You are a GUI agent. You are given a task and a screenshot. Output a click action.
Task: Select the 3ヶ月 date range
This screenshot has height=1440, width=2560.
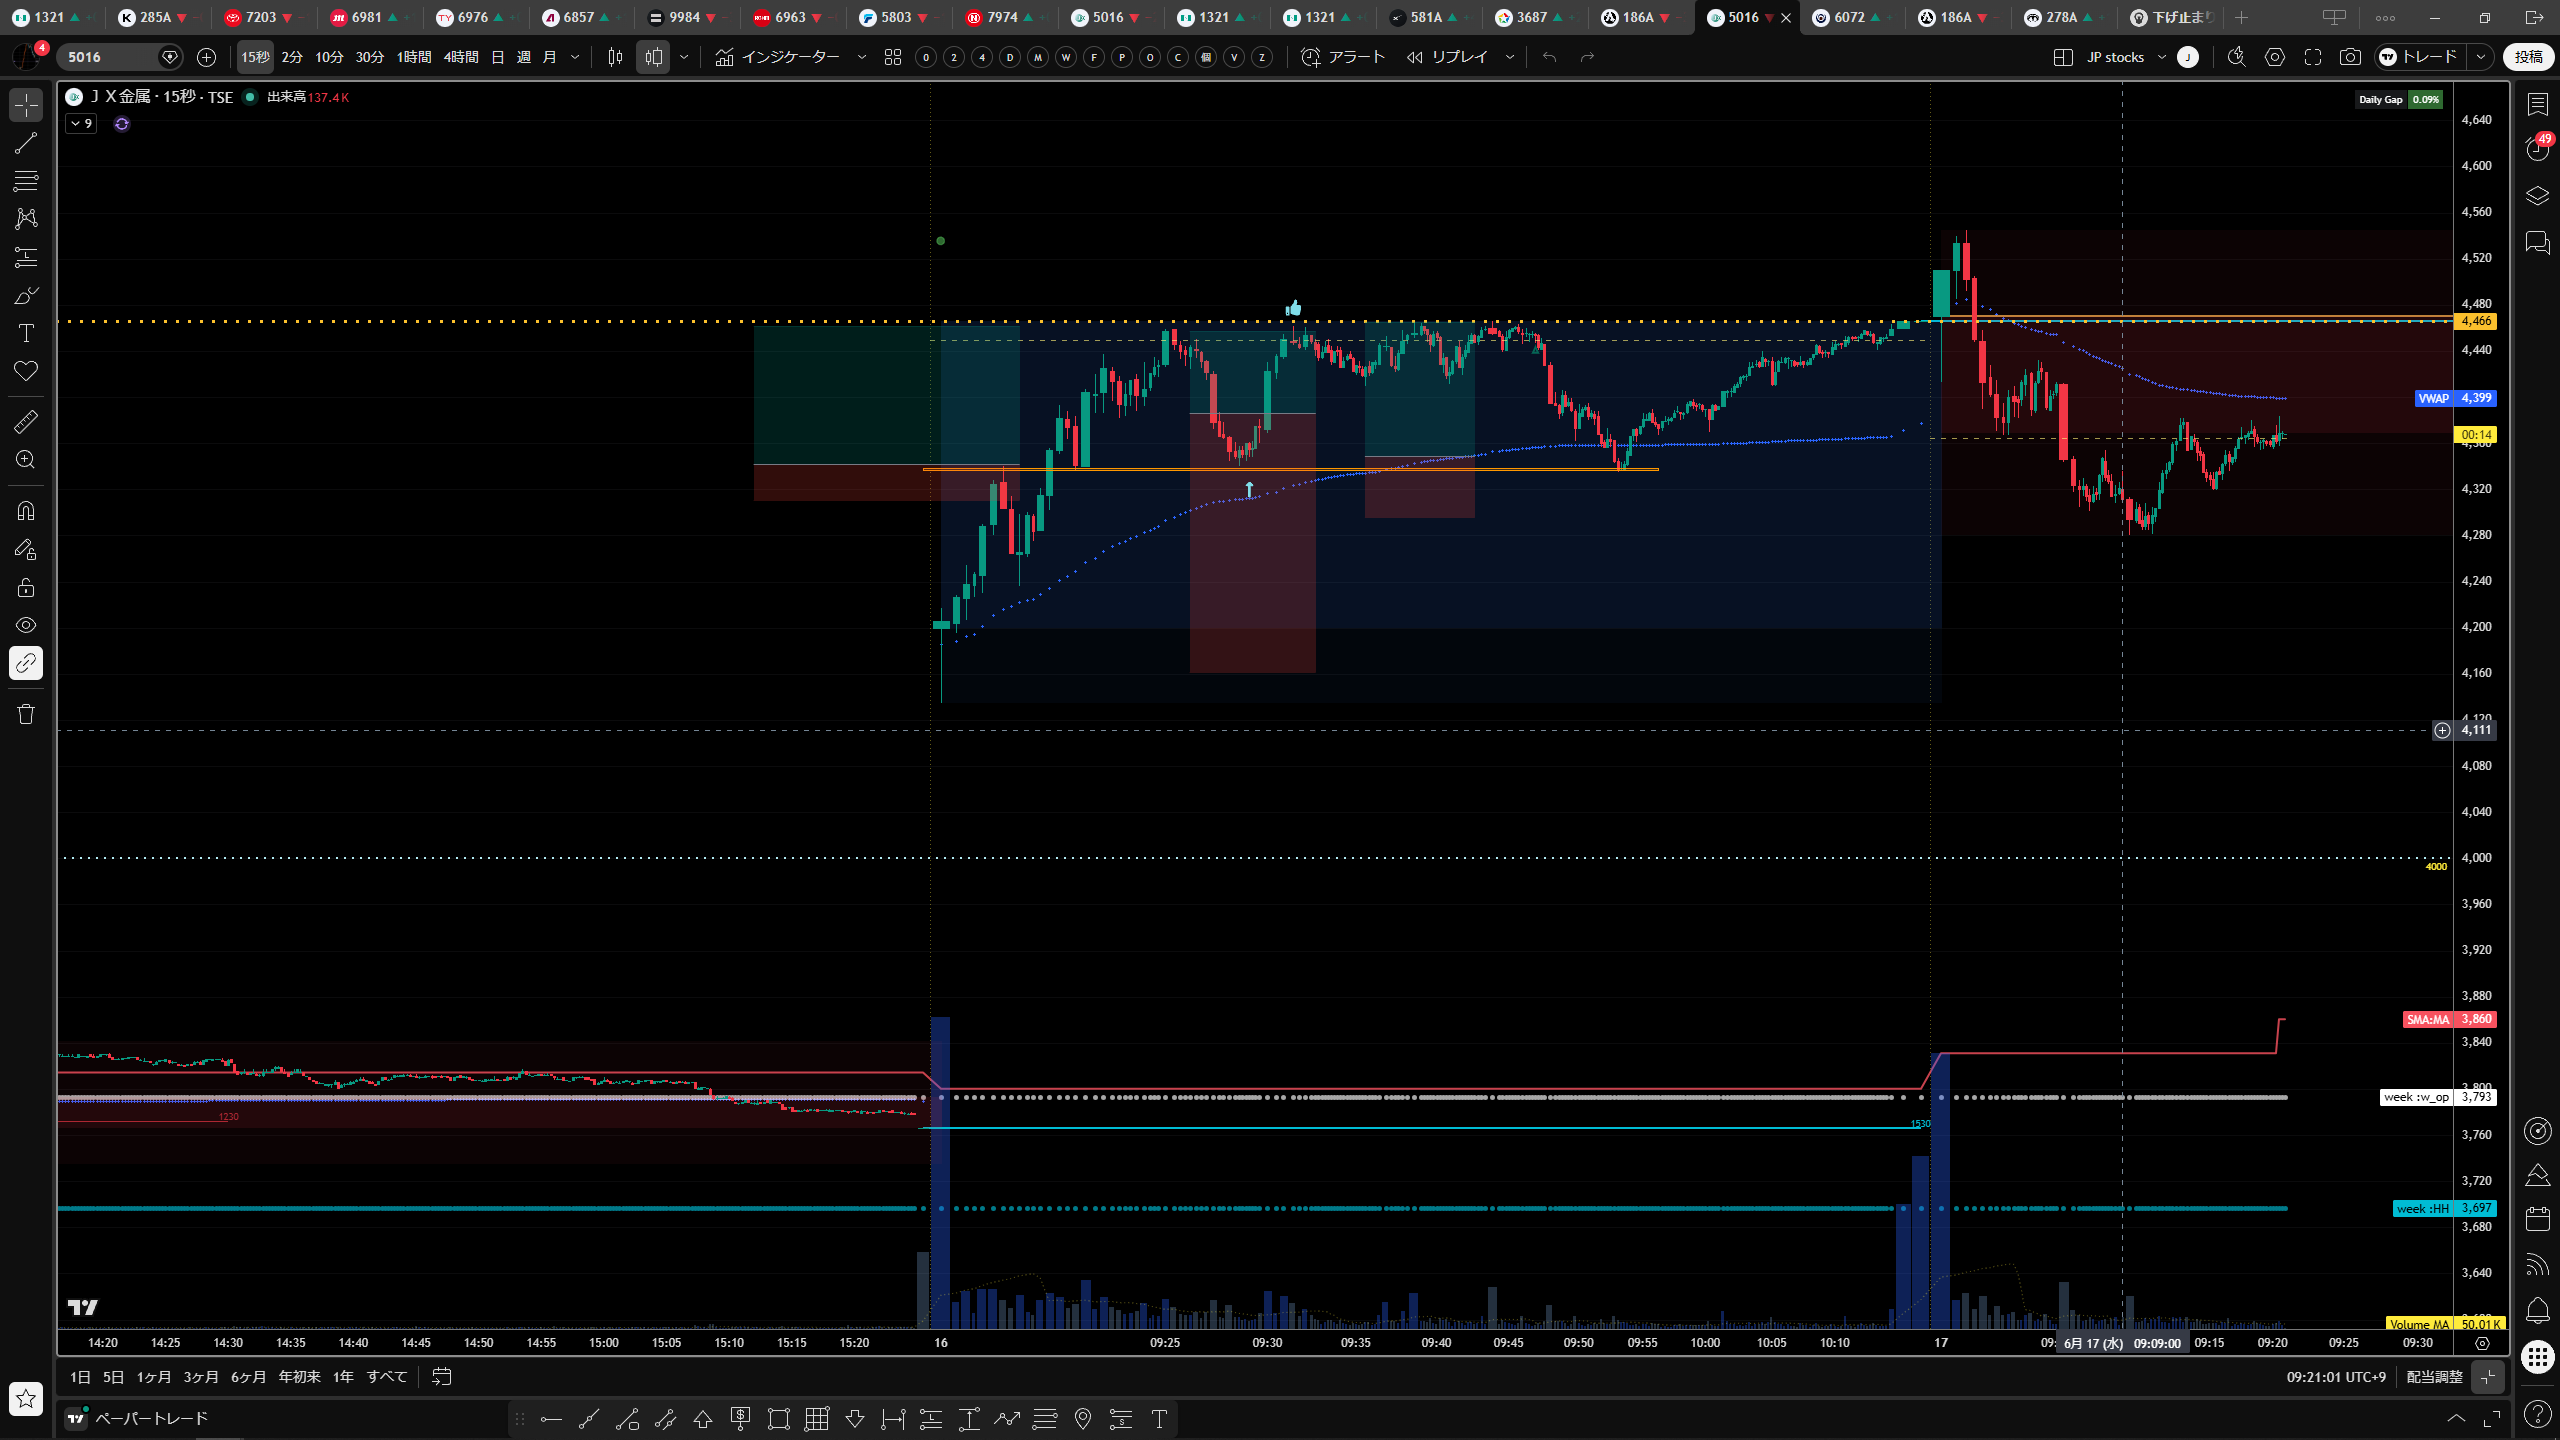pos(201,1377)
